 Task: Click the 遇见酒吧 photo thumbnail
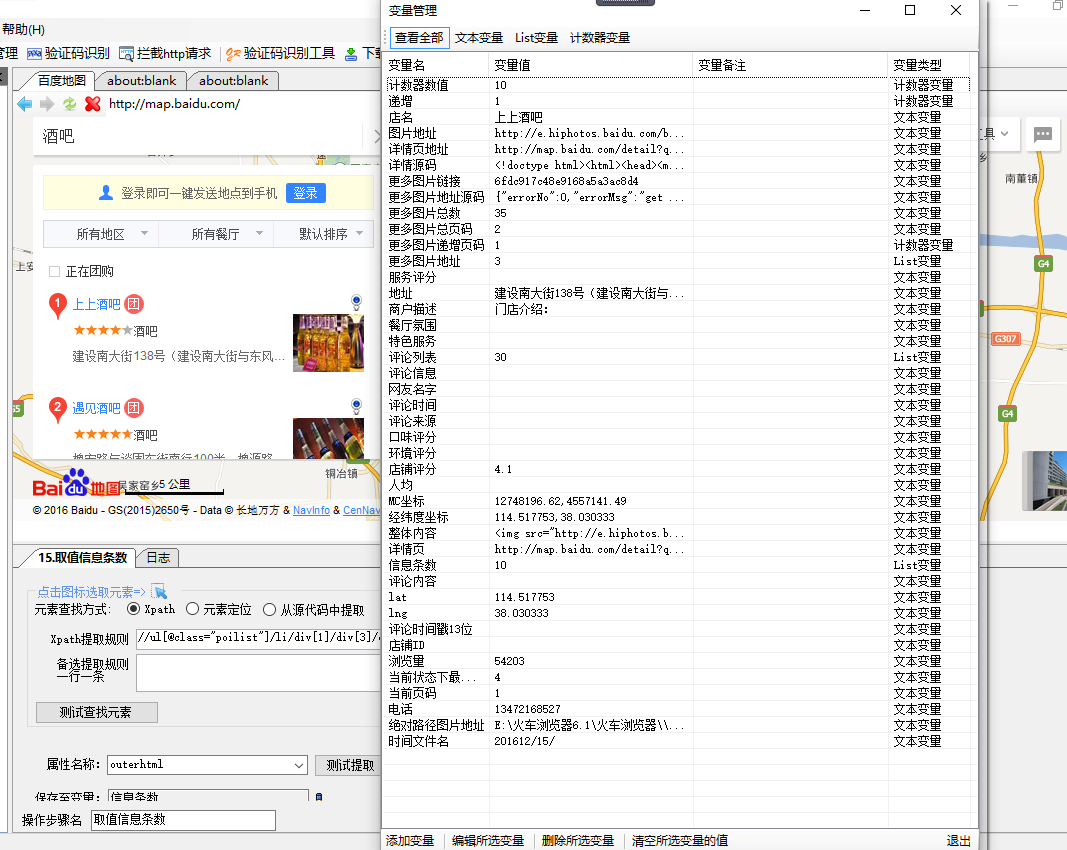coord(329,438)
